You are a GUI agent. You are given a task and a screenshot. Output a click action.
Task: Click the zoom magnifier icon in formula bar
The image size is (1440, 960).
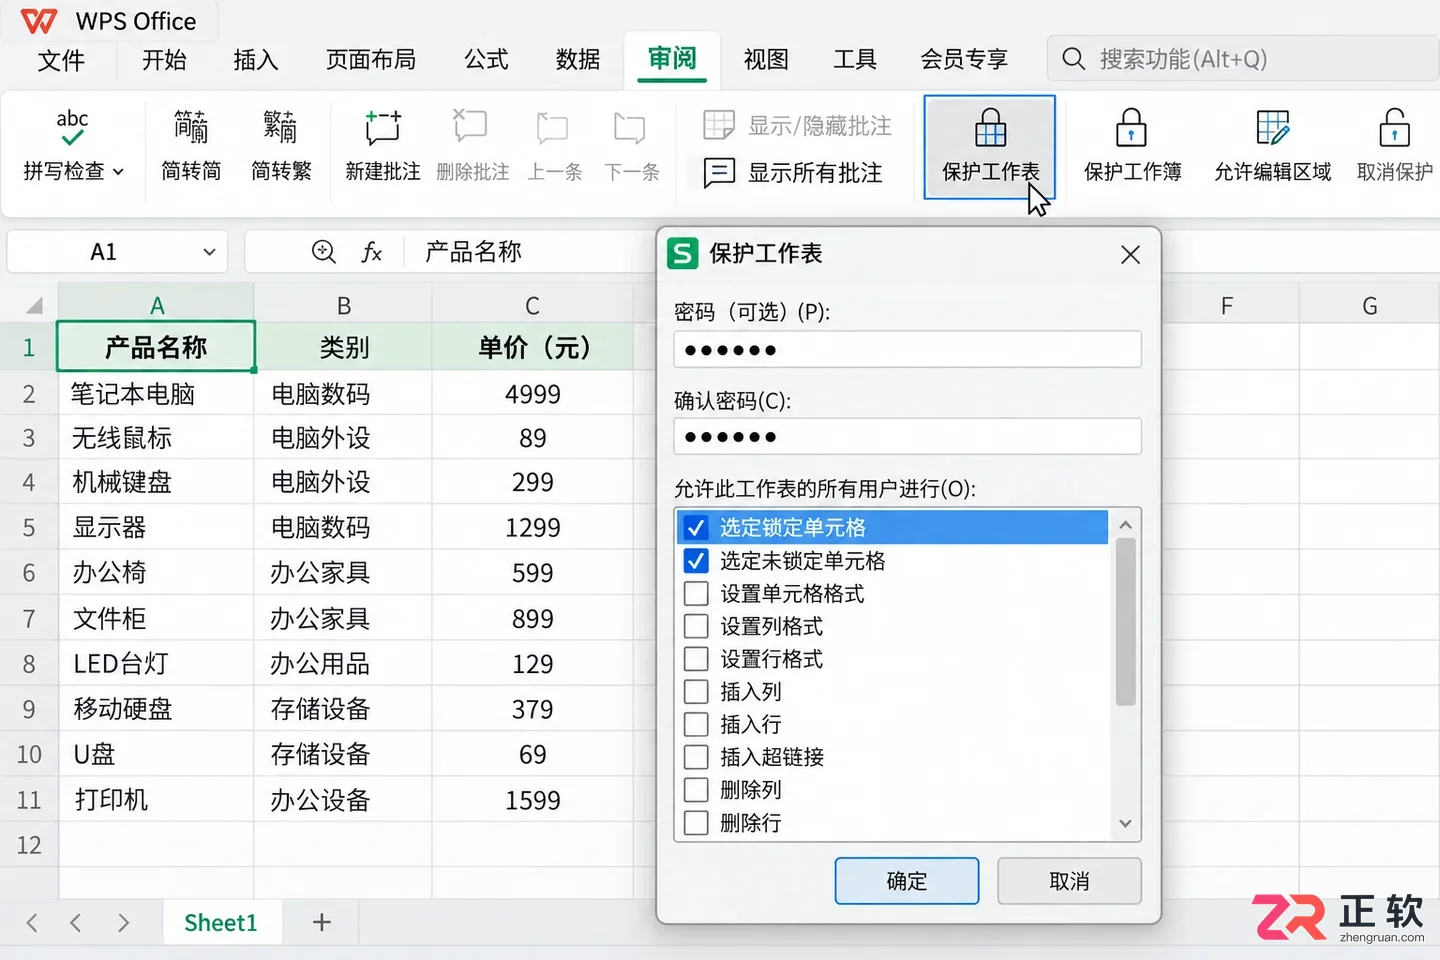pos(324,252)
